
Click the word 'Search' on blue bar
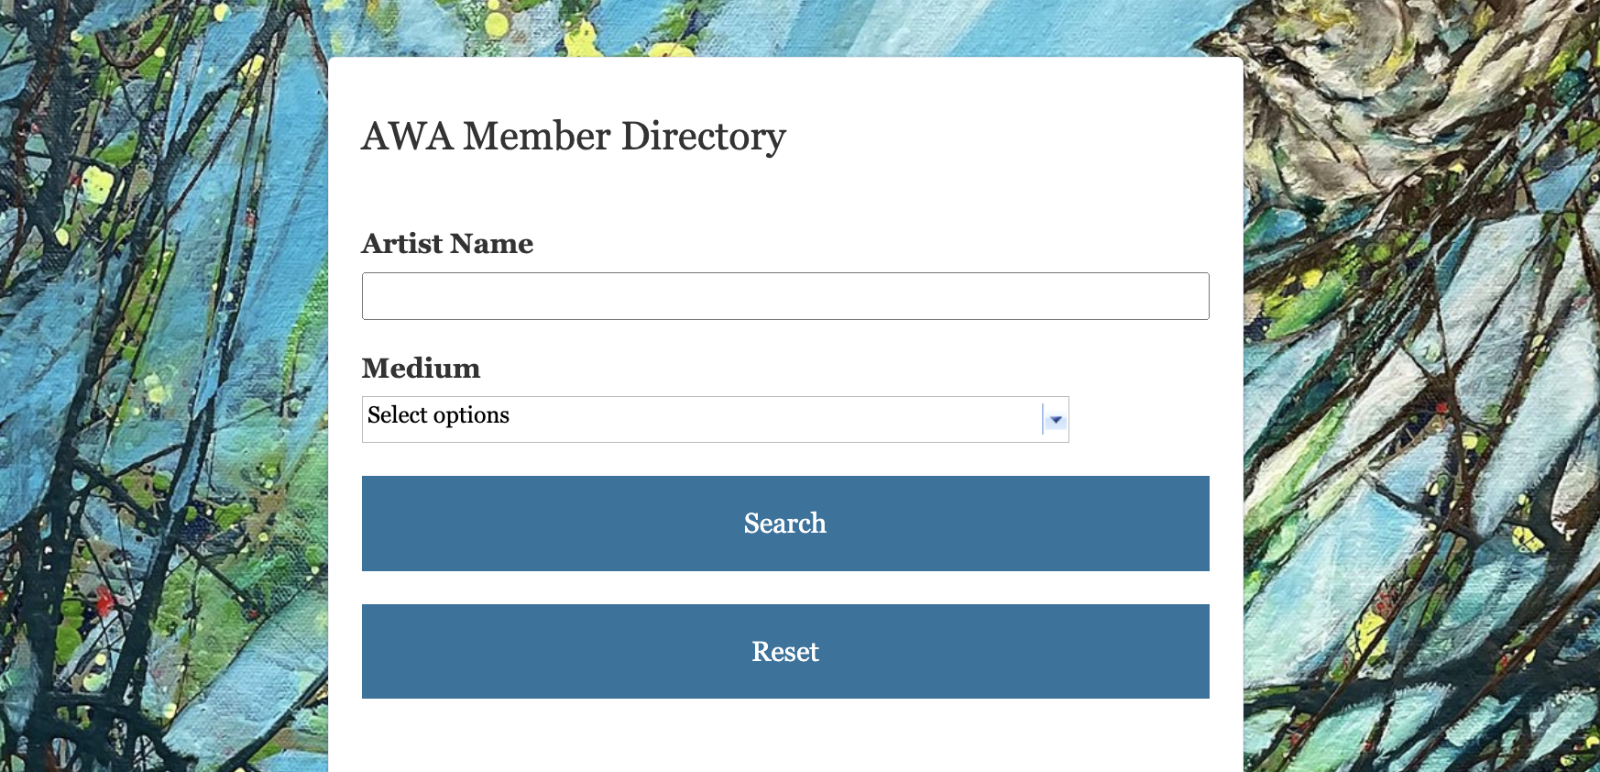[785, 523]
